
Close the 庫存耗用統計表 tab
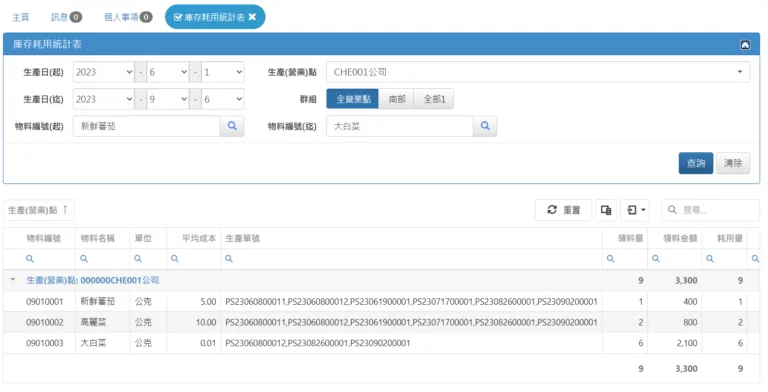[252, 17]
